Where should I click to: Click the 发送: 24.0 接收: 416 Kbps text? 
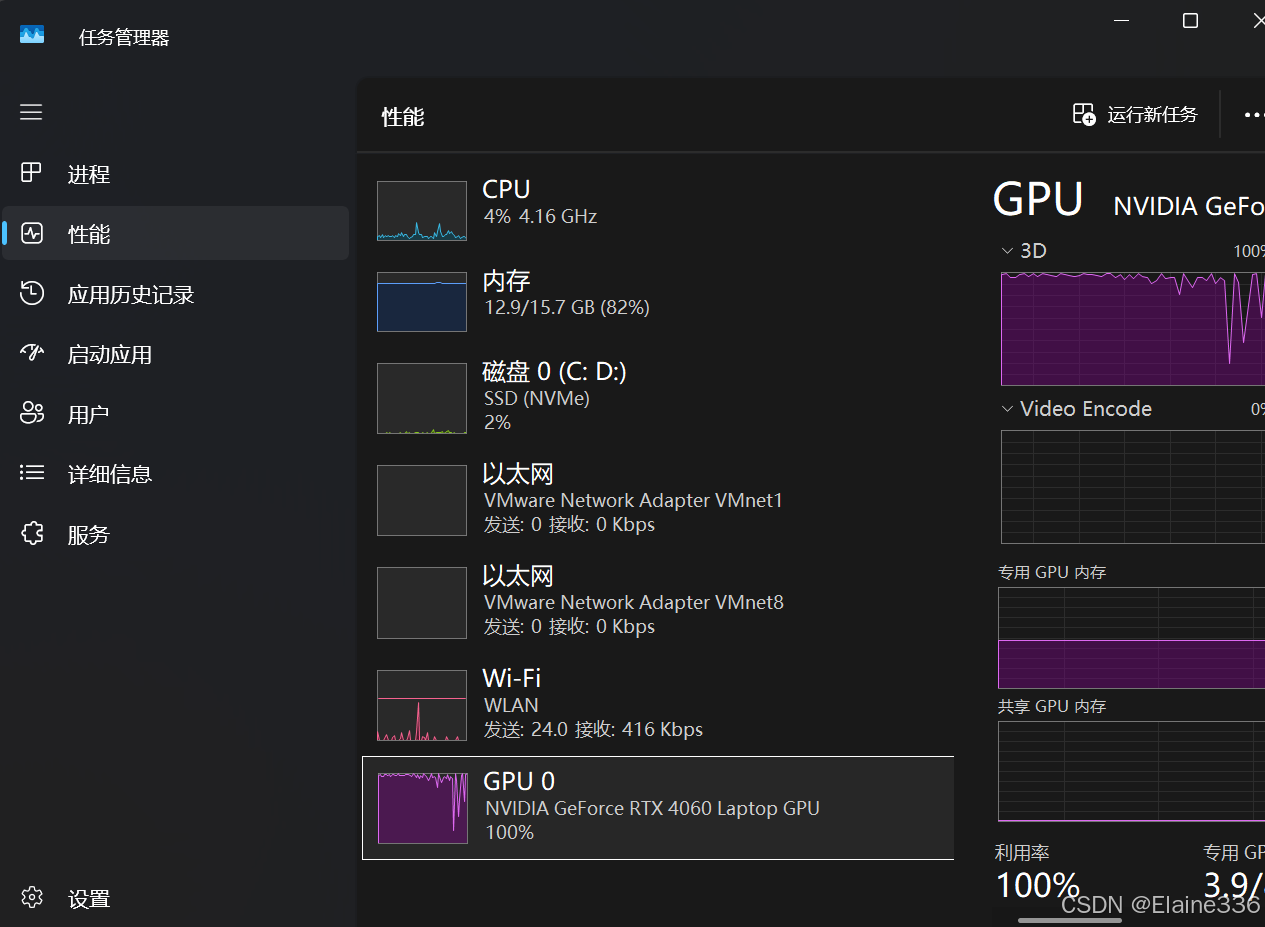[x=593, y=729]
